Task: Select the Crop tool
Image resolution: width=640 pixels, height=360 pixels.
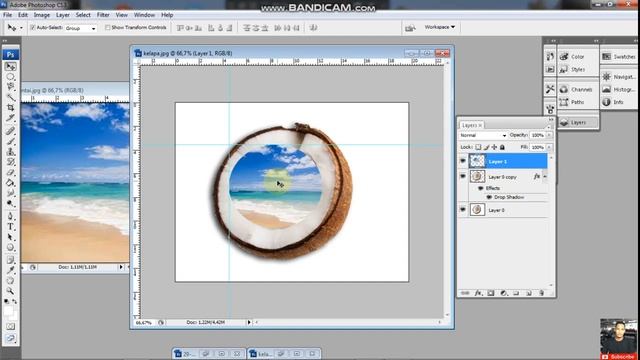Action: (x=11, y=107)
